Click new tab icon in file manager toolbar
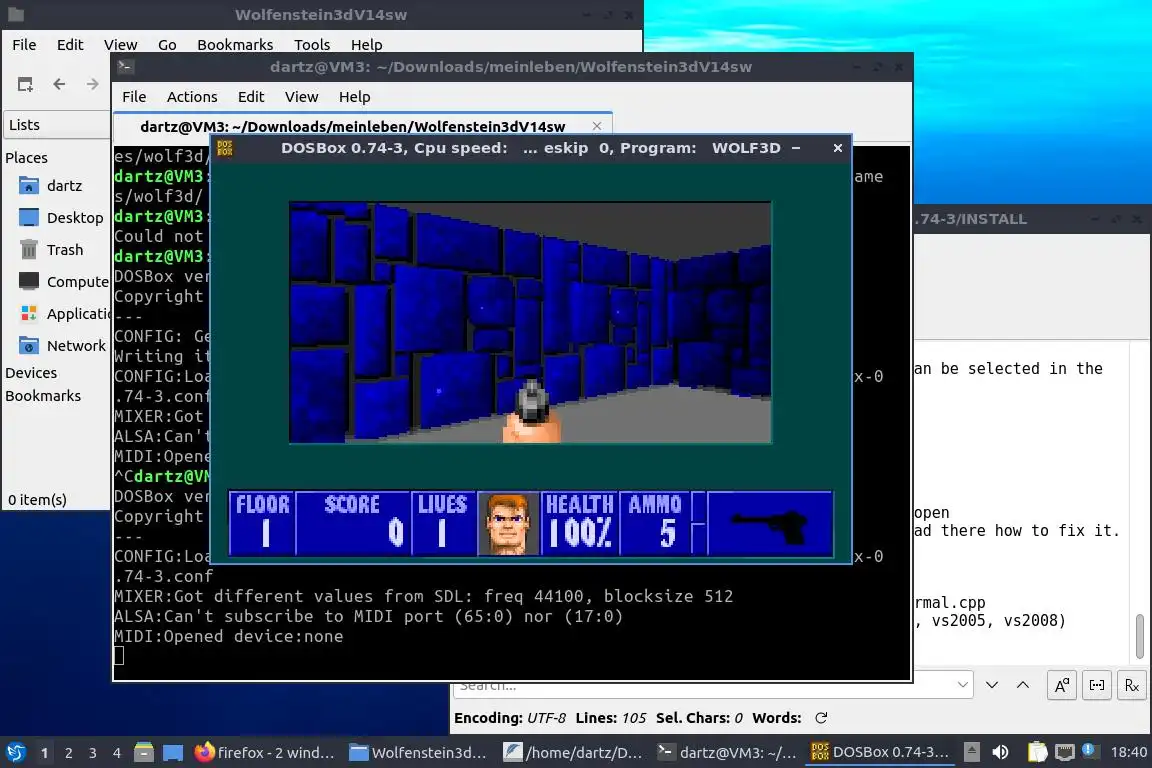 coord(25,84)
